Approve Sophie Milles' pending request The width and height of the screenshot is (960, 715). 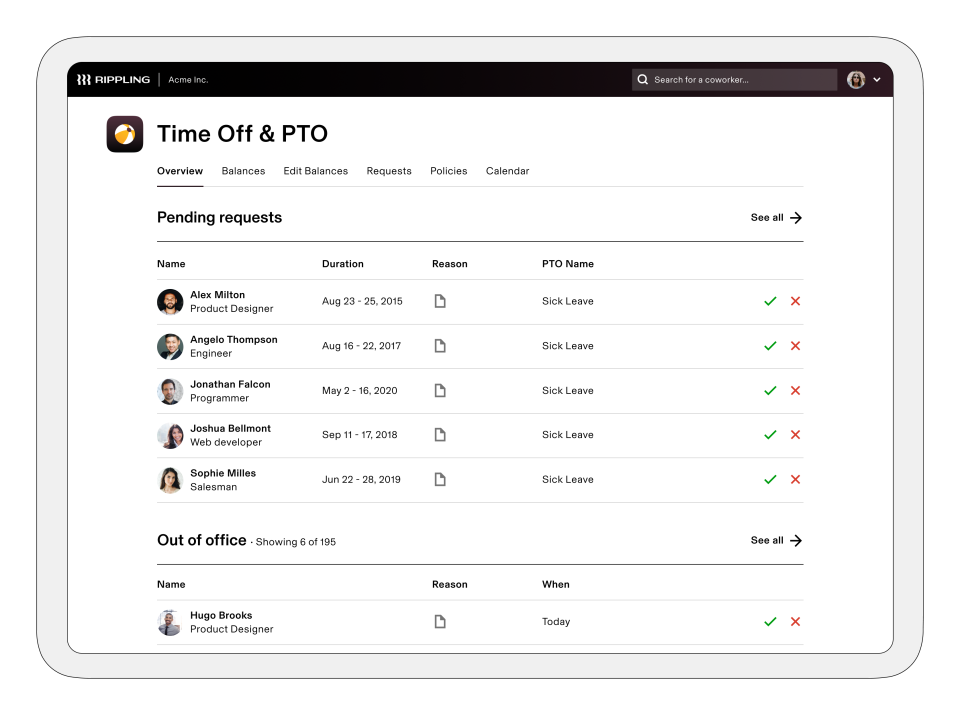pyautogui.click(x=770, y=479)
